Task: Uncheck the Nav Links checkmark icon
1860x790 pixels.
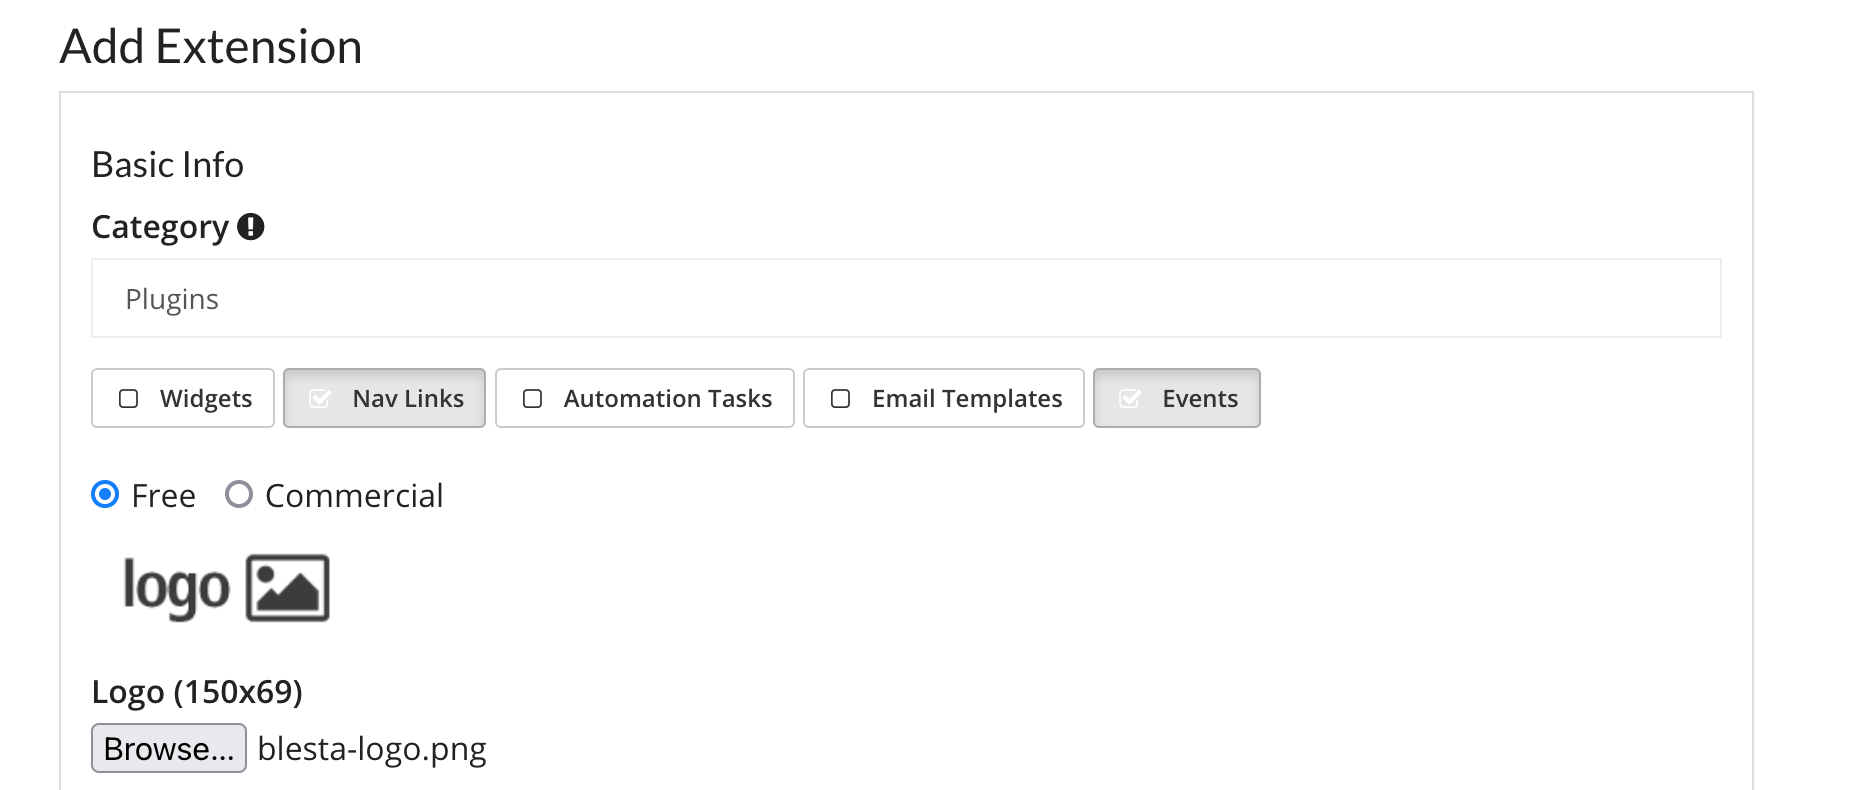Action: 320,399
